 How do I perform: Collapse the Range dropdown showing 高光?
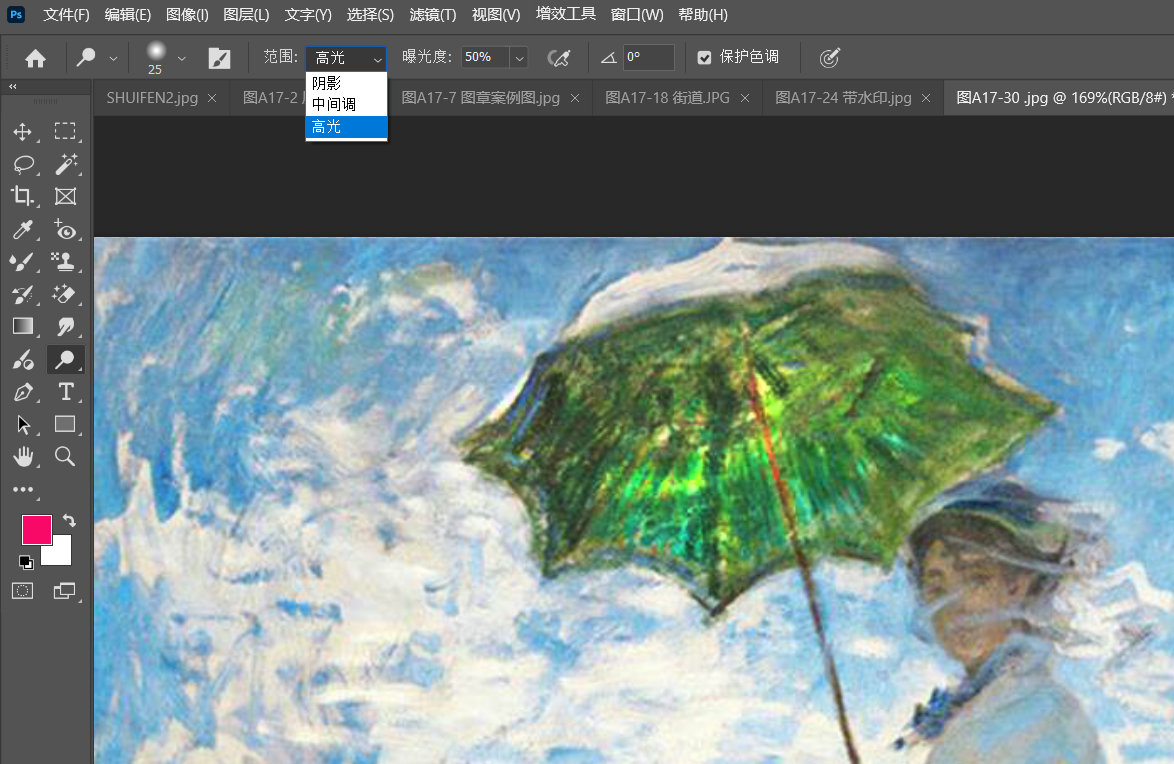(346, 58)
